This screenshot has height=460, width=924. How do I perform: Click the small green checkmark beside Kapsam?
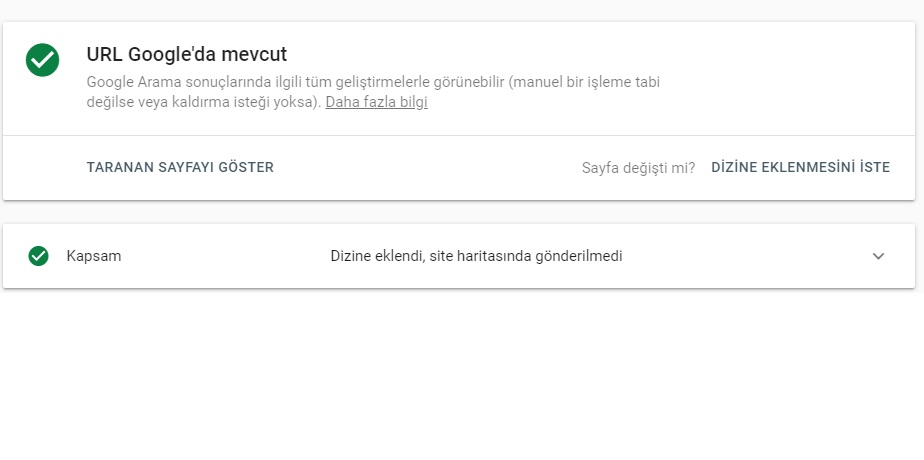tap(38, 256)
